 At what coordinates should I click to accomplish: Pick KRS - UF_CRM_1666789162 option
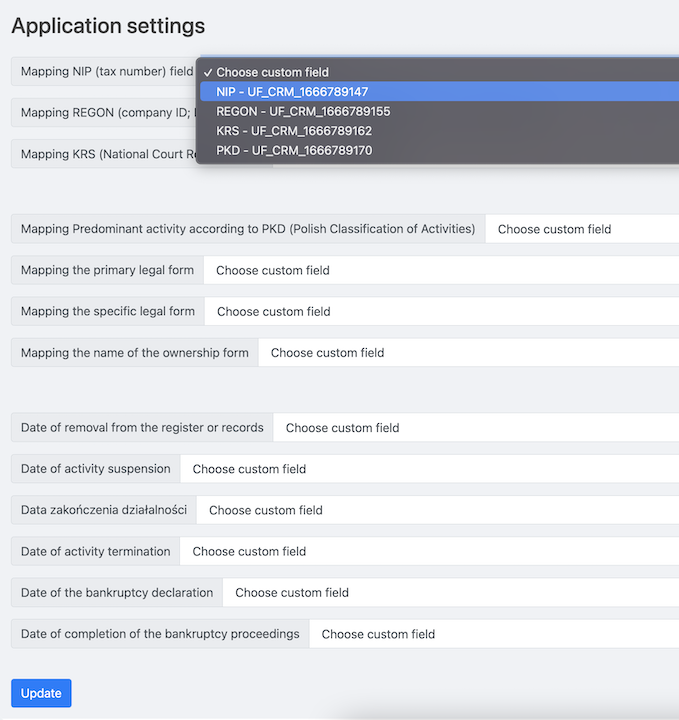coord(294,131)
